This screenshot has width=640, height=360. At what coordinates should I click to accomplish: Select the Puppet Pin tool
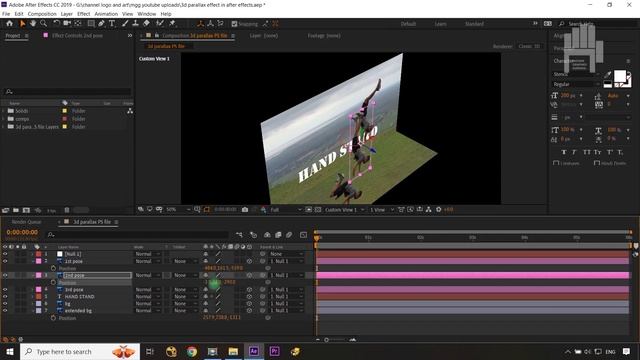[172, 24]
